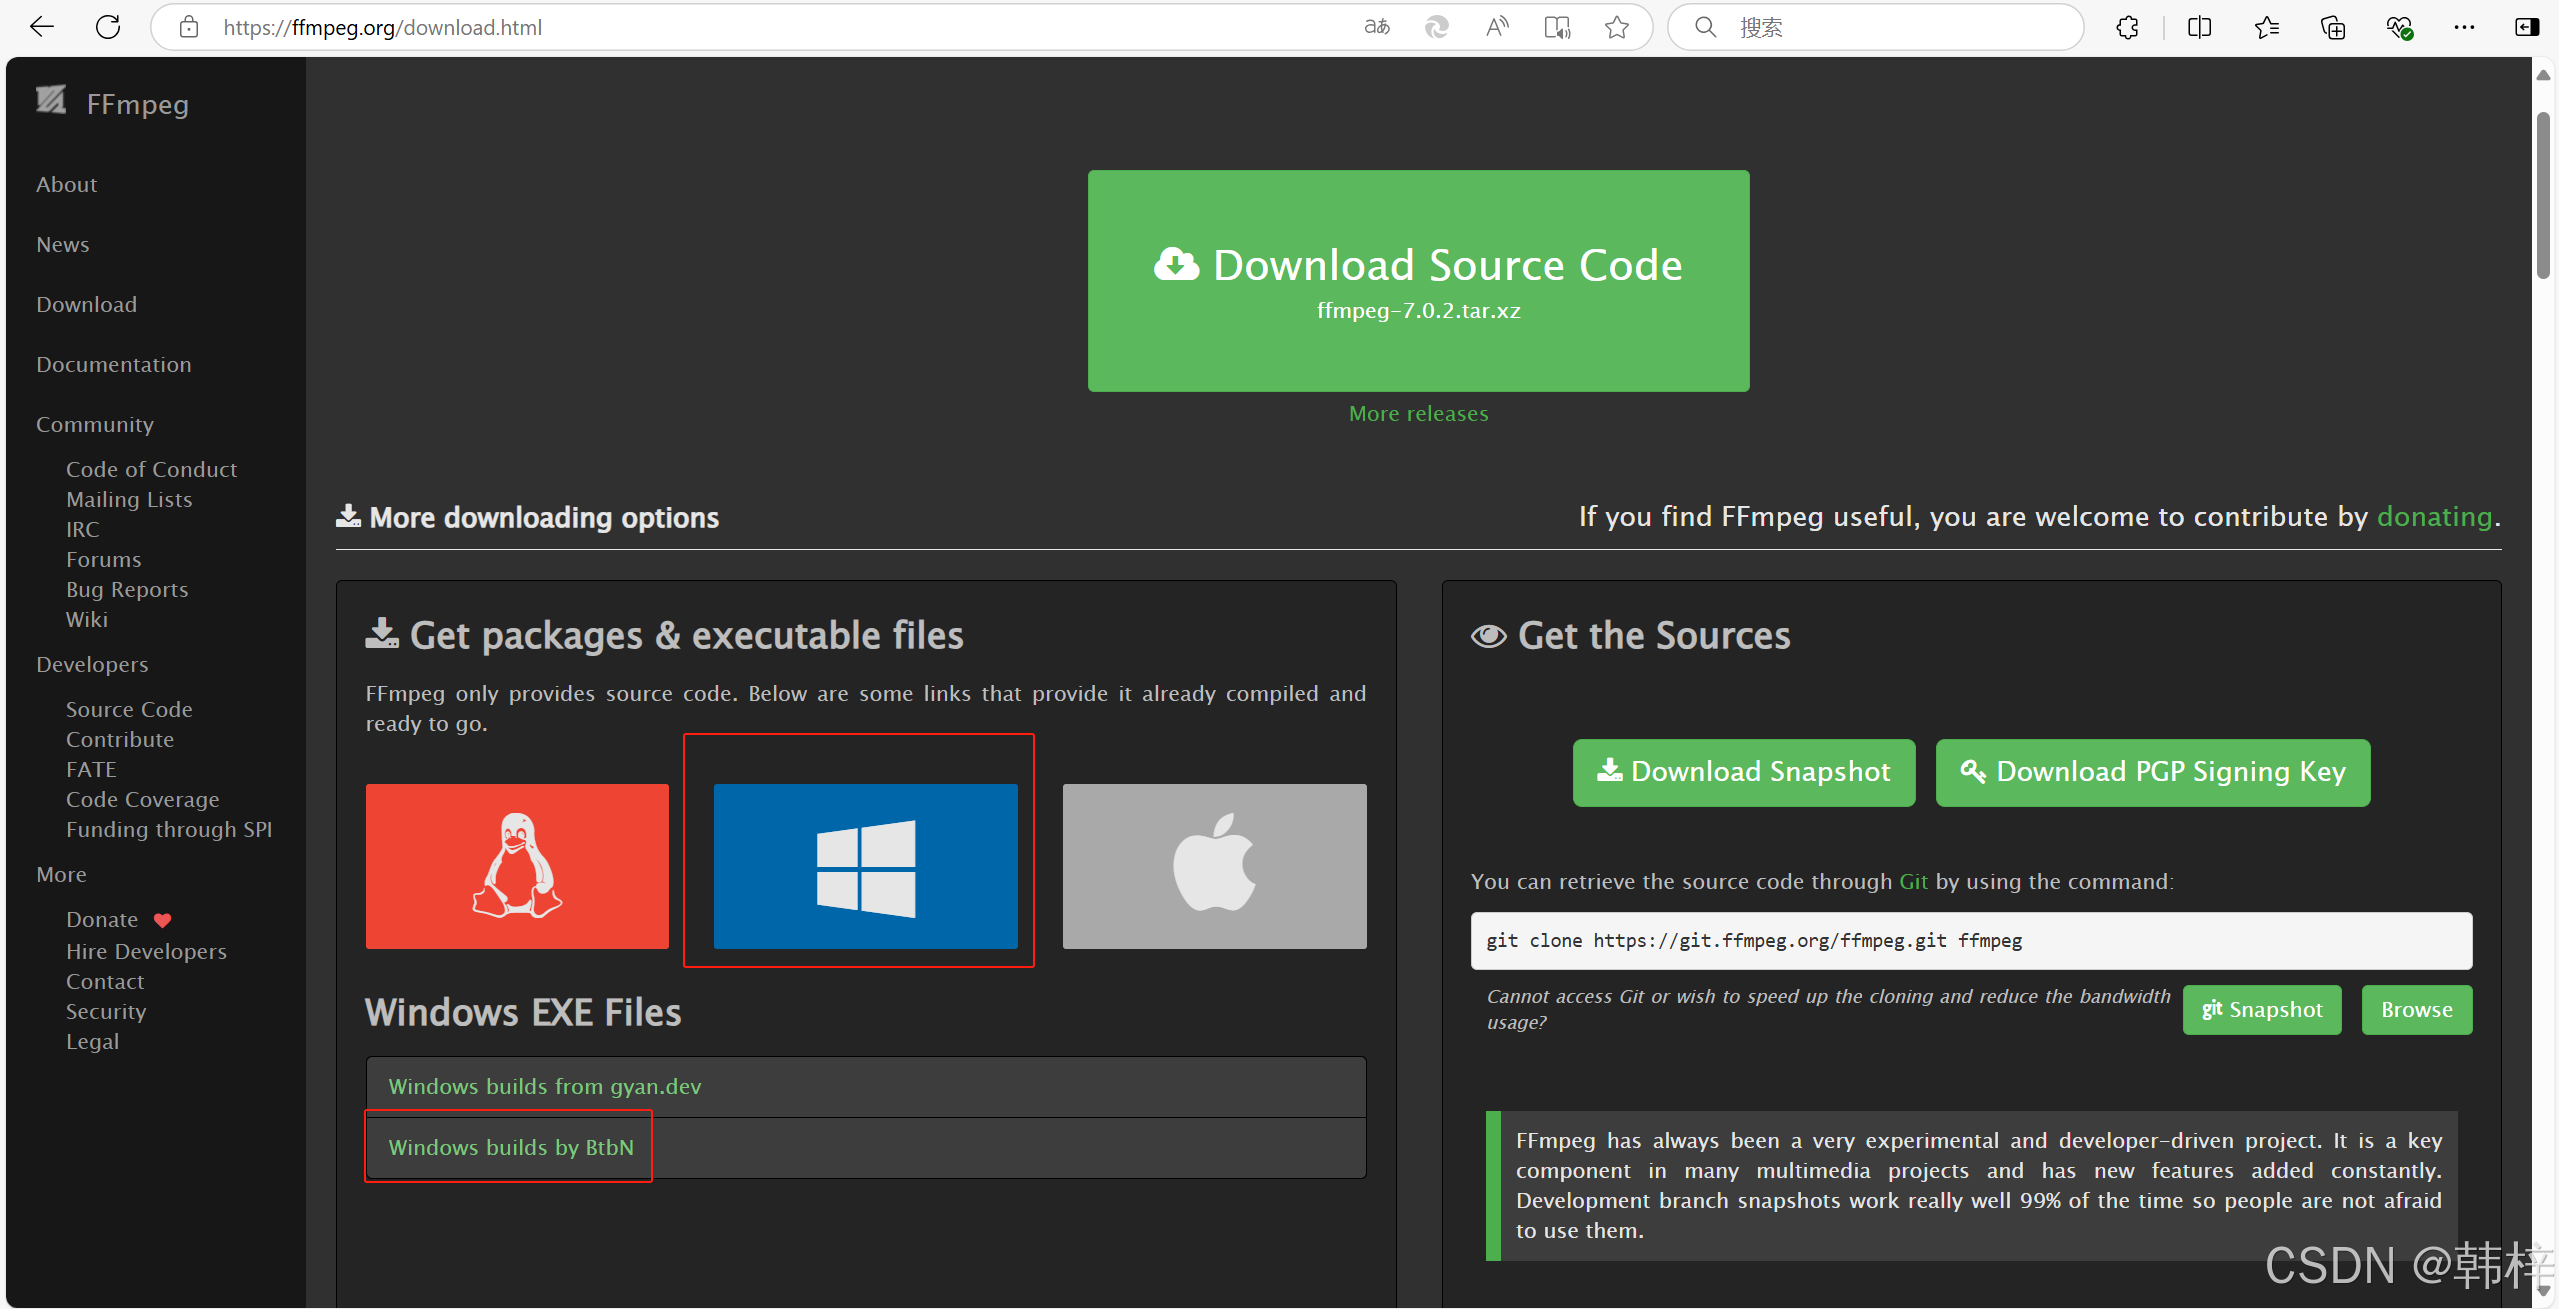Open Contribute sidebar link
The width and height of the screenshot is (2559, 1309).
coord(120,740)
